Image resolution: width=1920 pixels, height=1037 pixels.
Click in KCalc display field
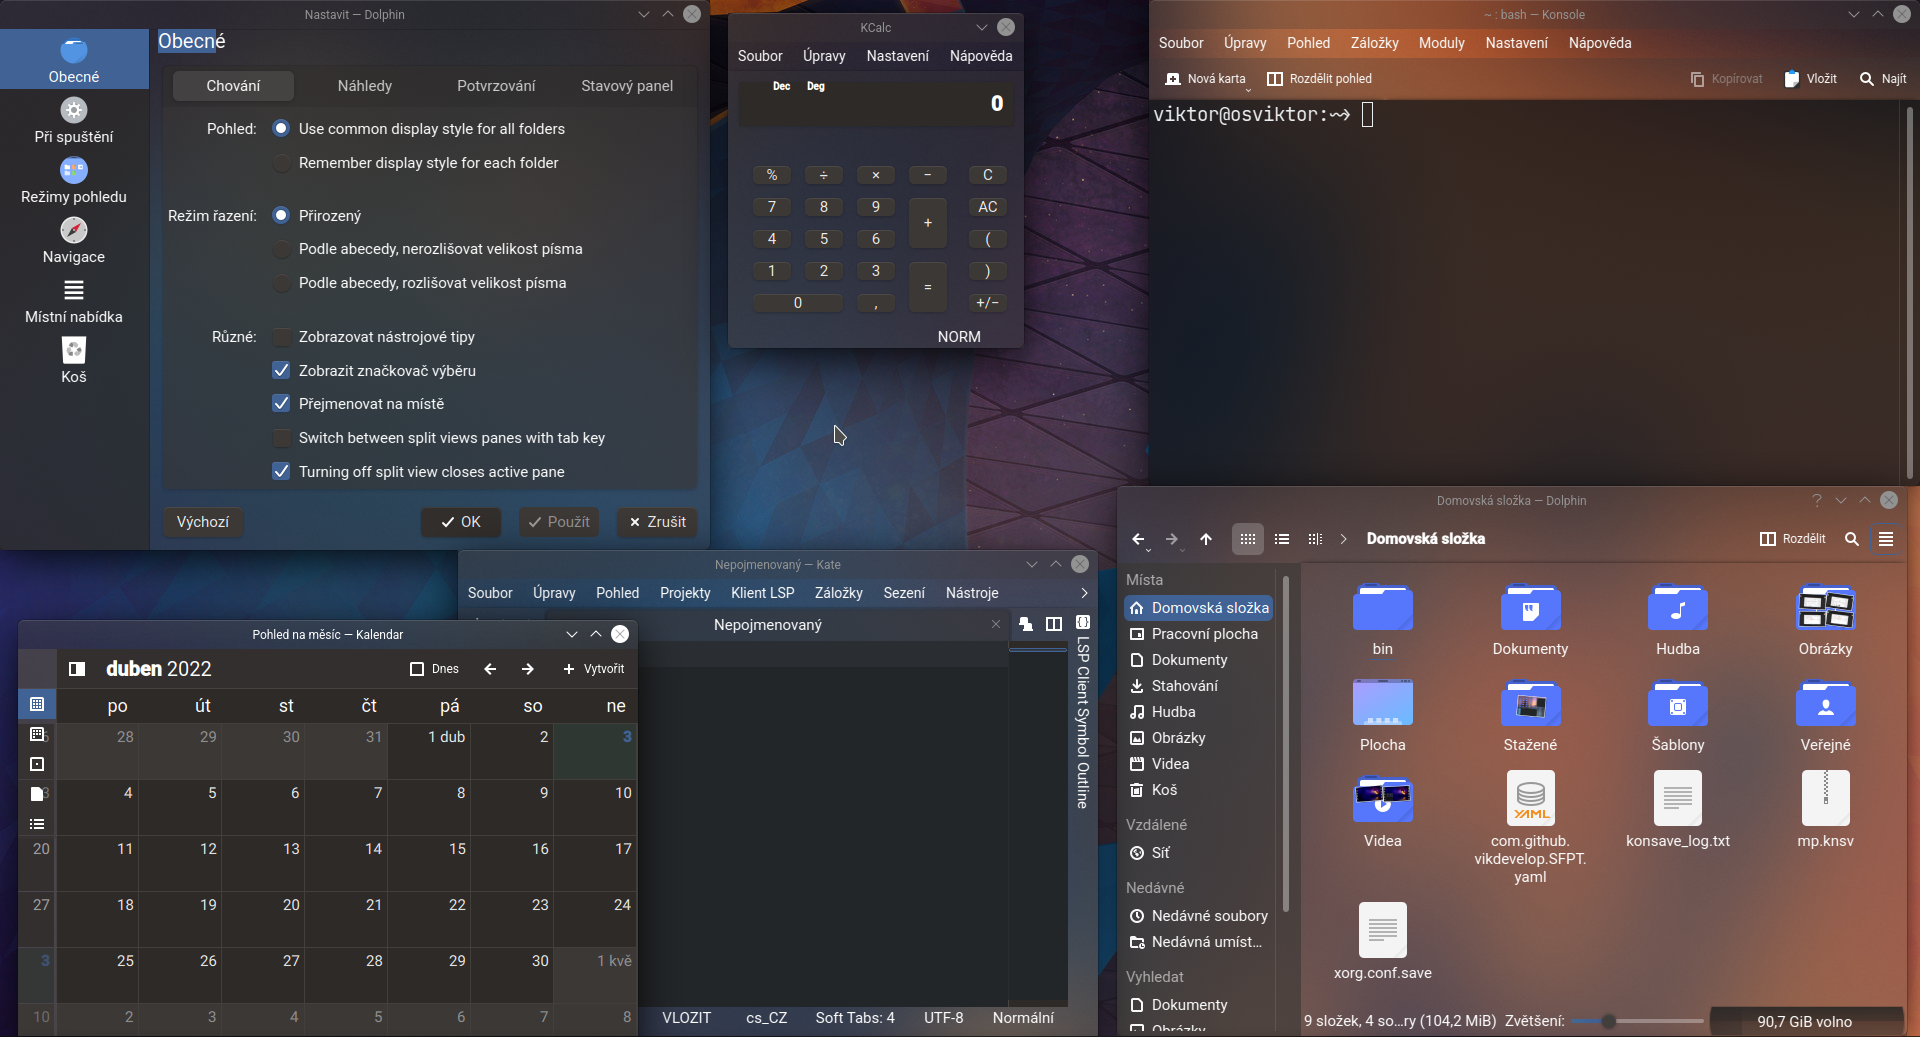click(875, 102)
